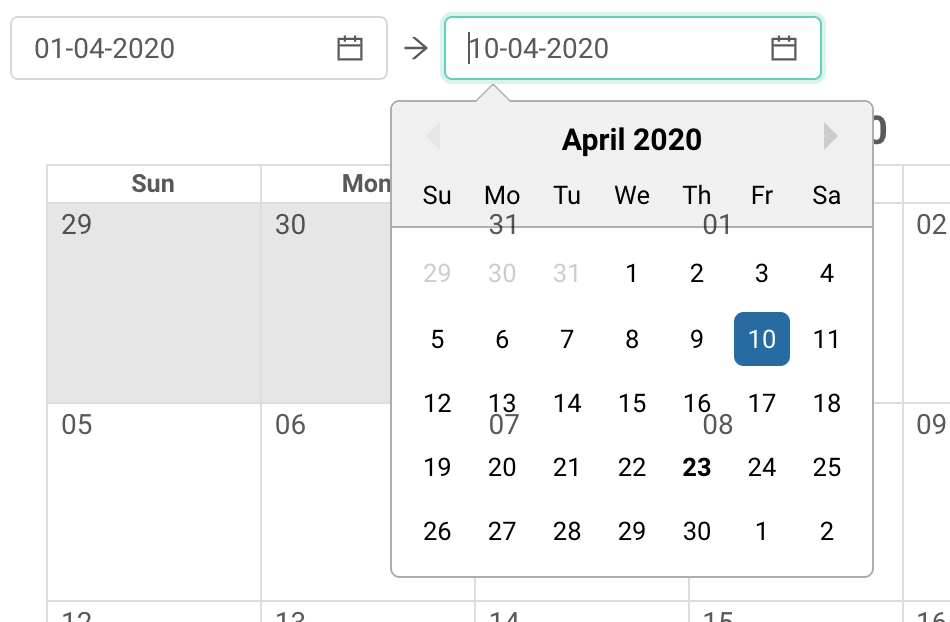Click the previous month navigation arrow
Image resolution: width=950 pixels, height=622 pixels.
(x=434, y=138)
